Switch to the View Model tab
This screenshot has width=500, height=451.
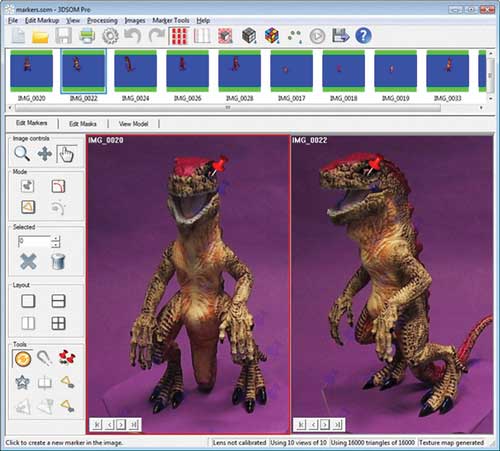click(133, 124)
